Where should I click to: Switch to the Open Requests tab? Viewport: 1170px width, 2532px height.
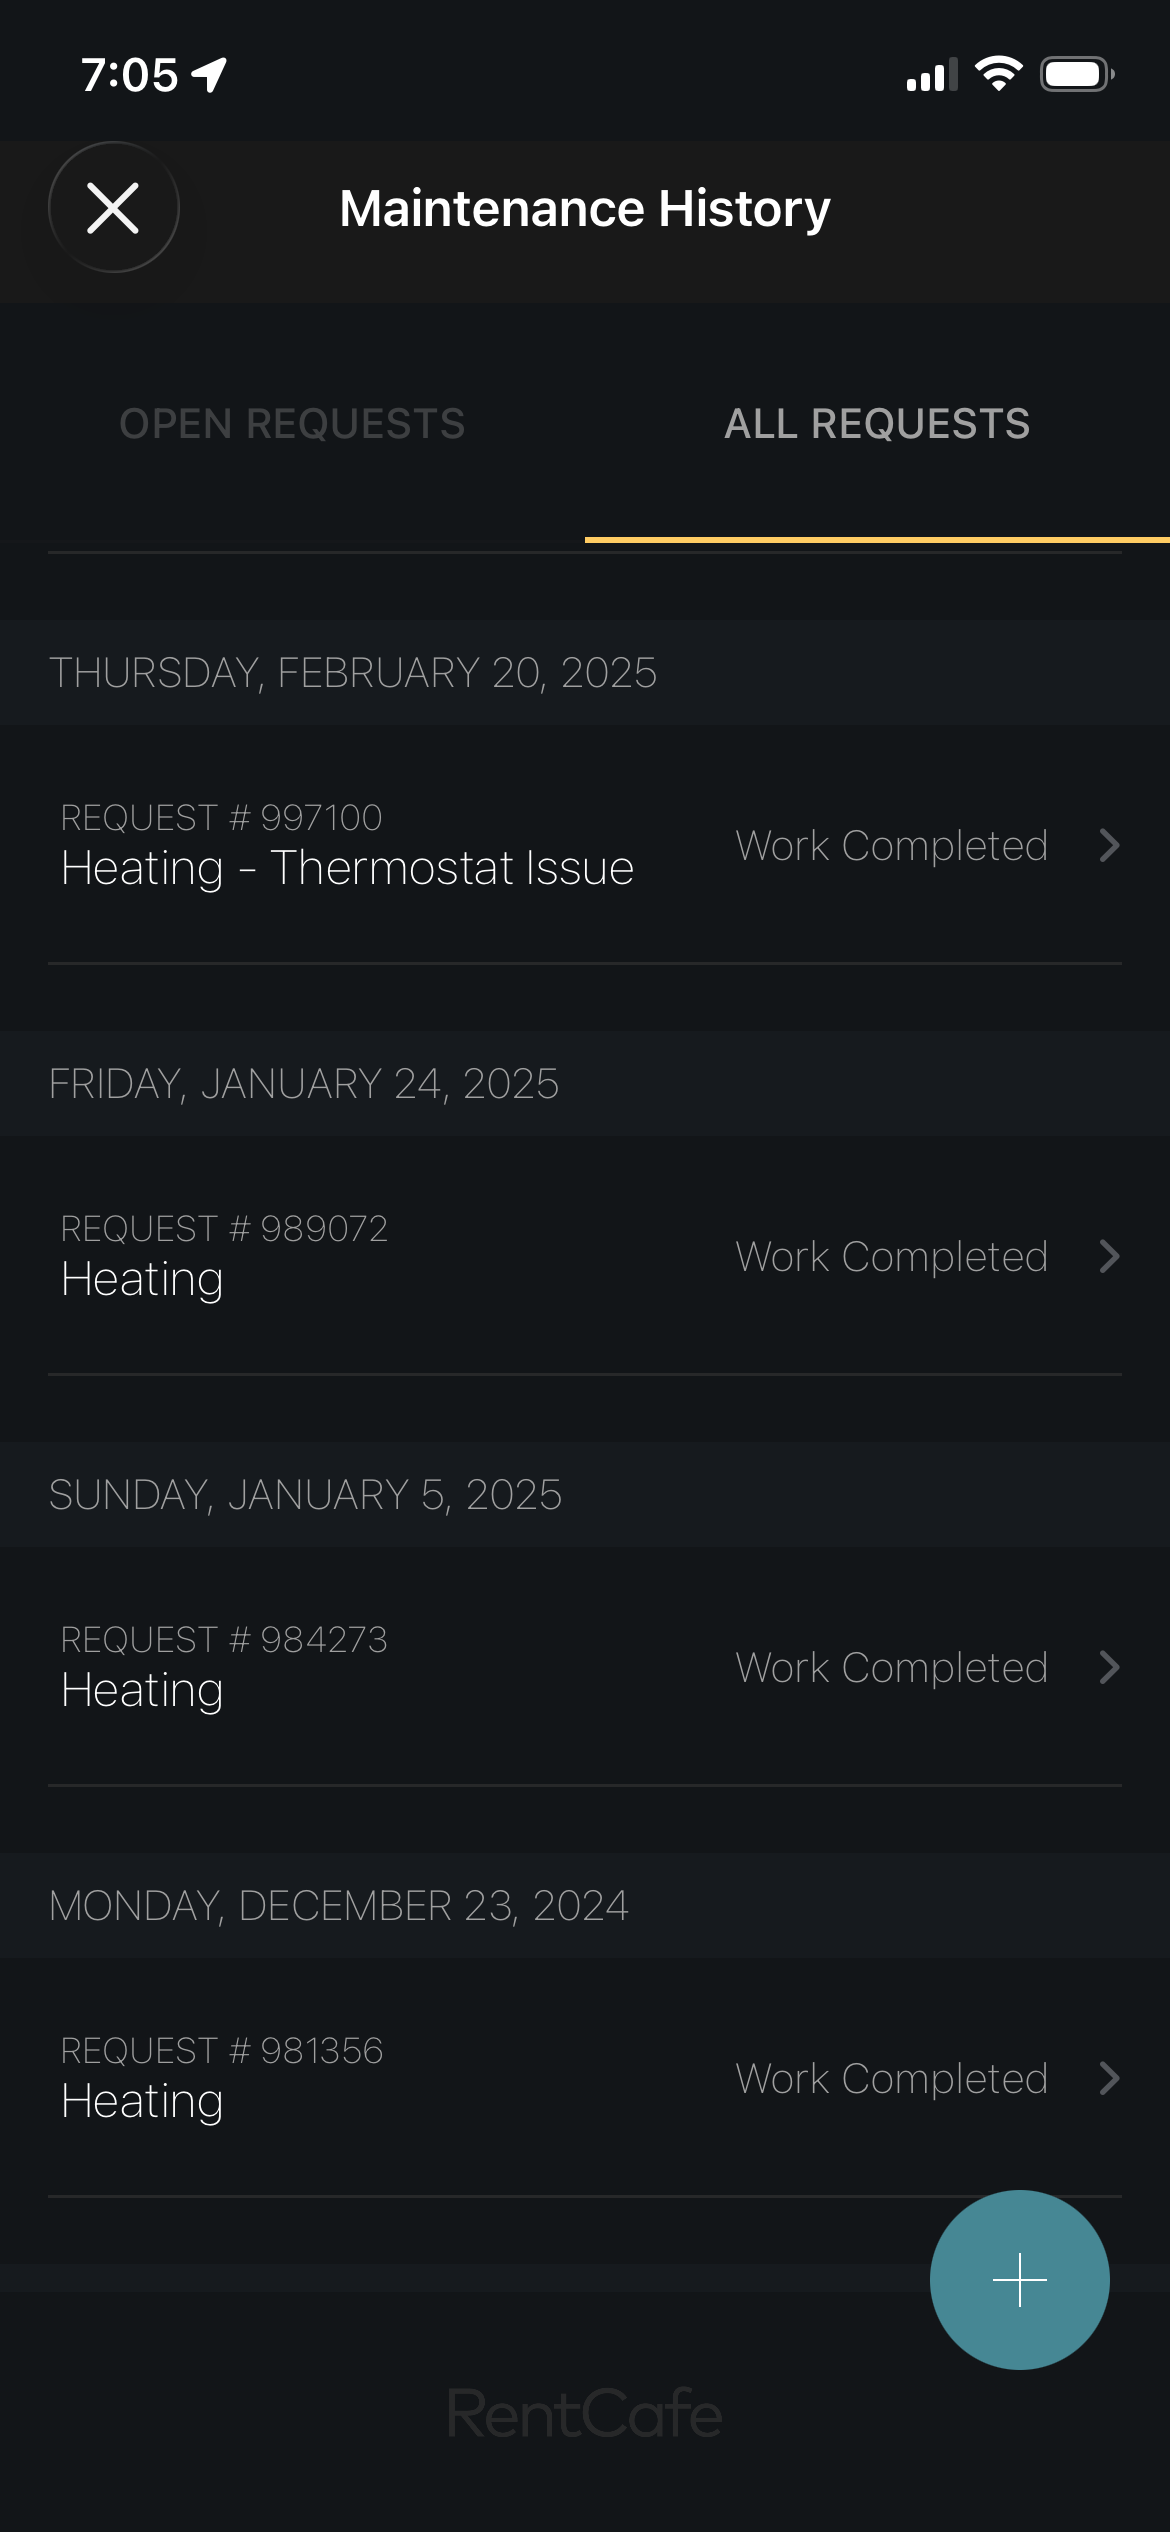292,424
